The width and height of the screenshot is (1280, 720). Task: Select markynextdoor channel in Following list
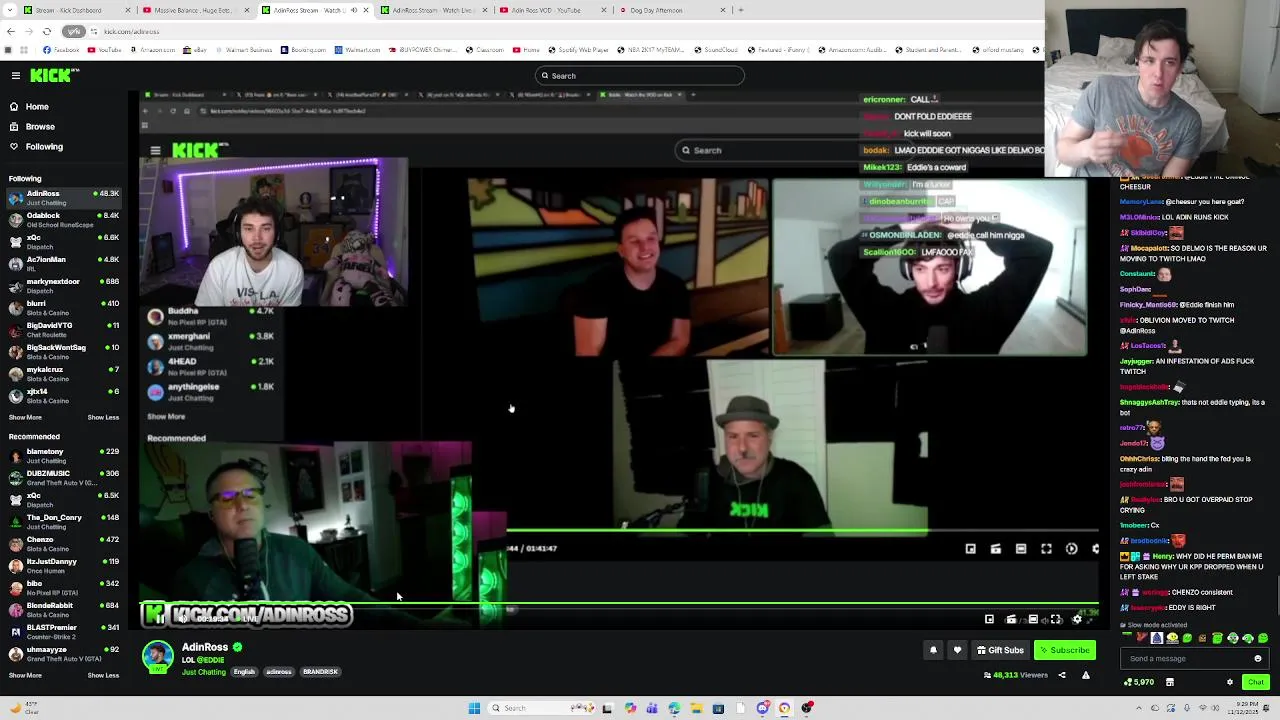tap(65, 285)
